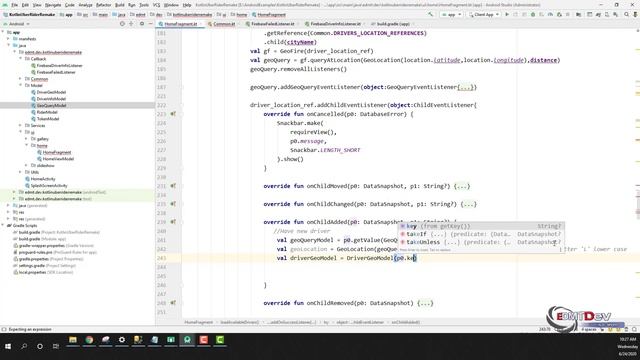Select 'key' in the autocomplete popup
This screenshot has width=640, height=360.
[x=481, y=226]
